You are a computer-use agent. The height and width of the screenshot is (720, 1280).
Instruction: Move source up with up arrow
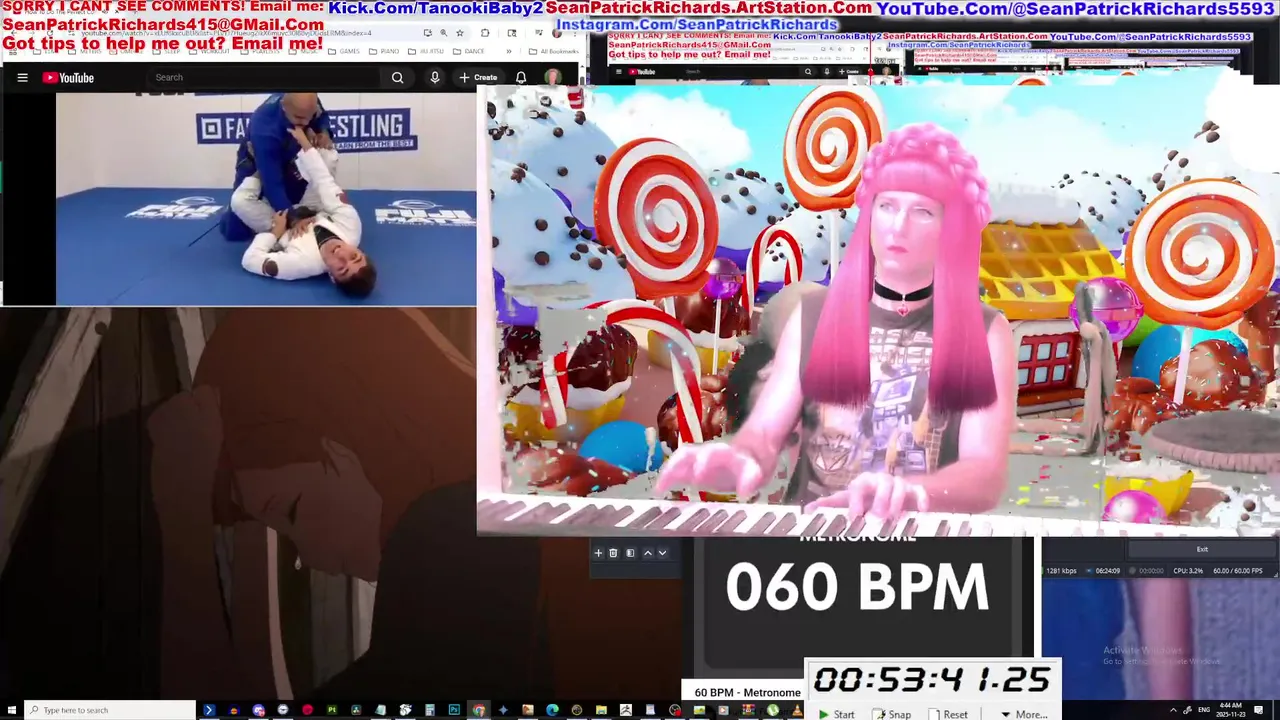tap(647, 553)
